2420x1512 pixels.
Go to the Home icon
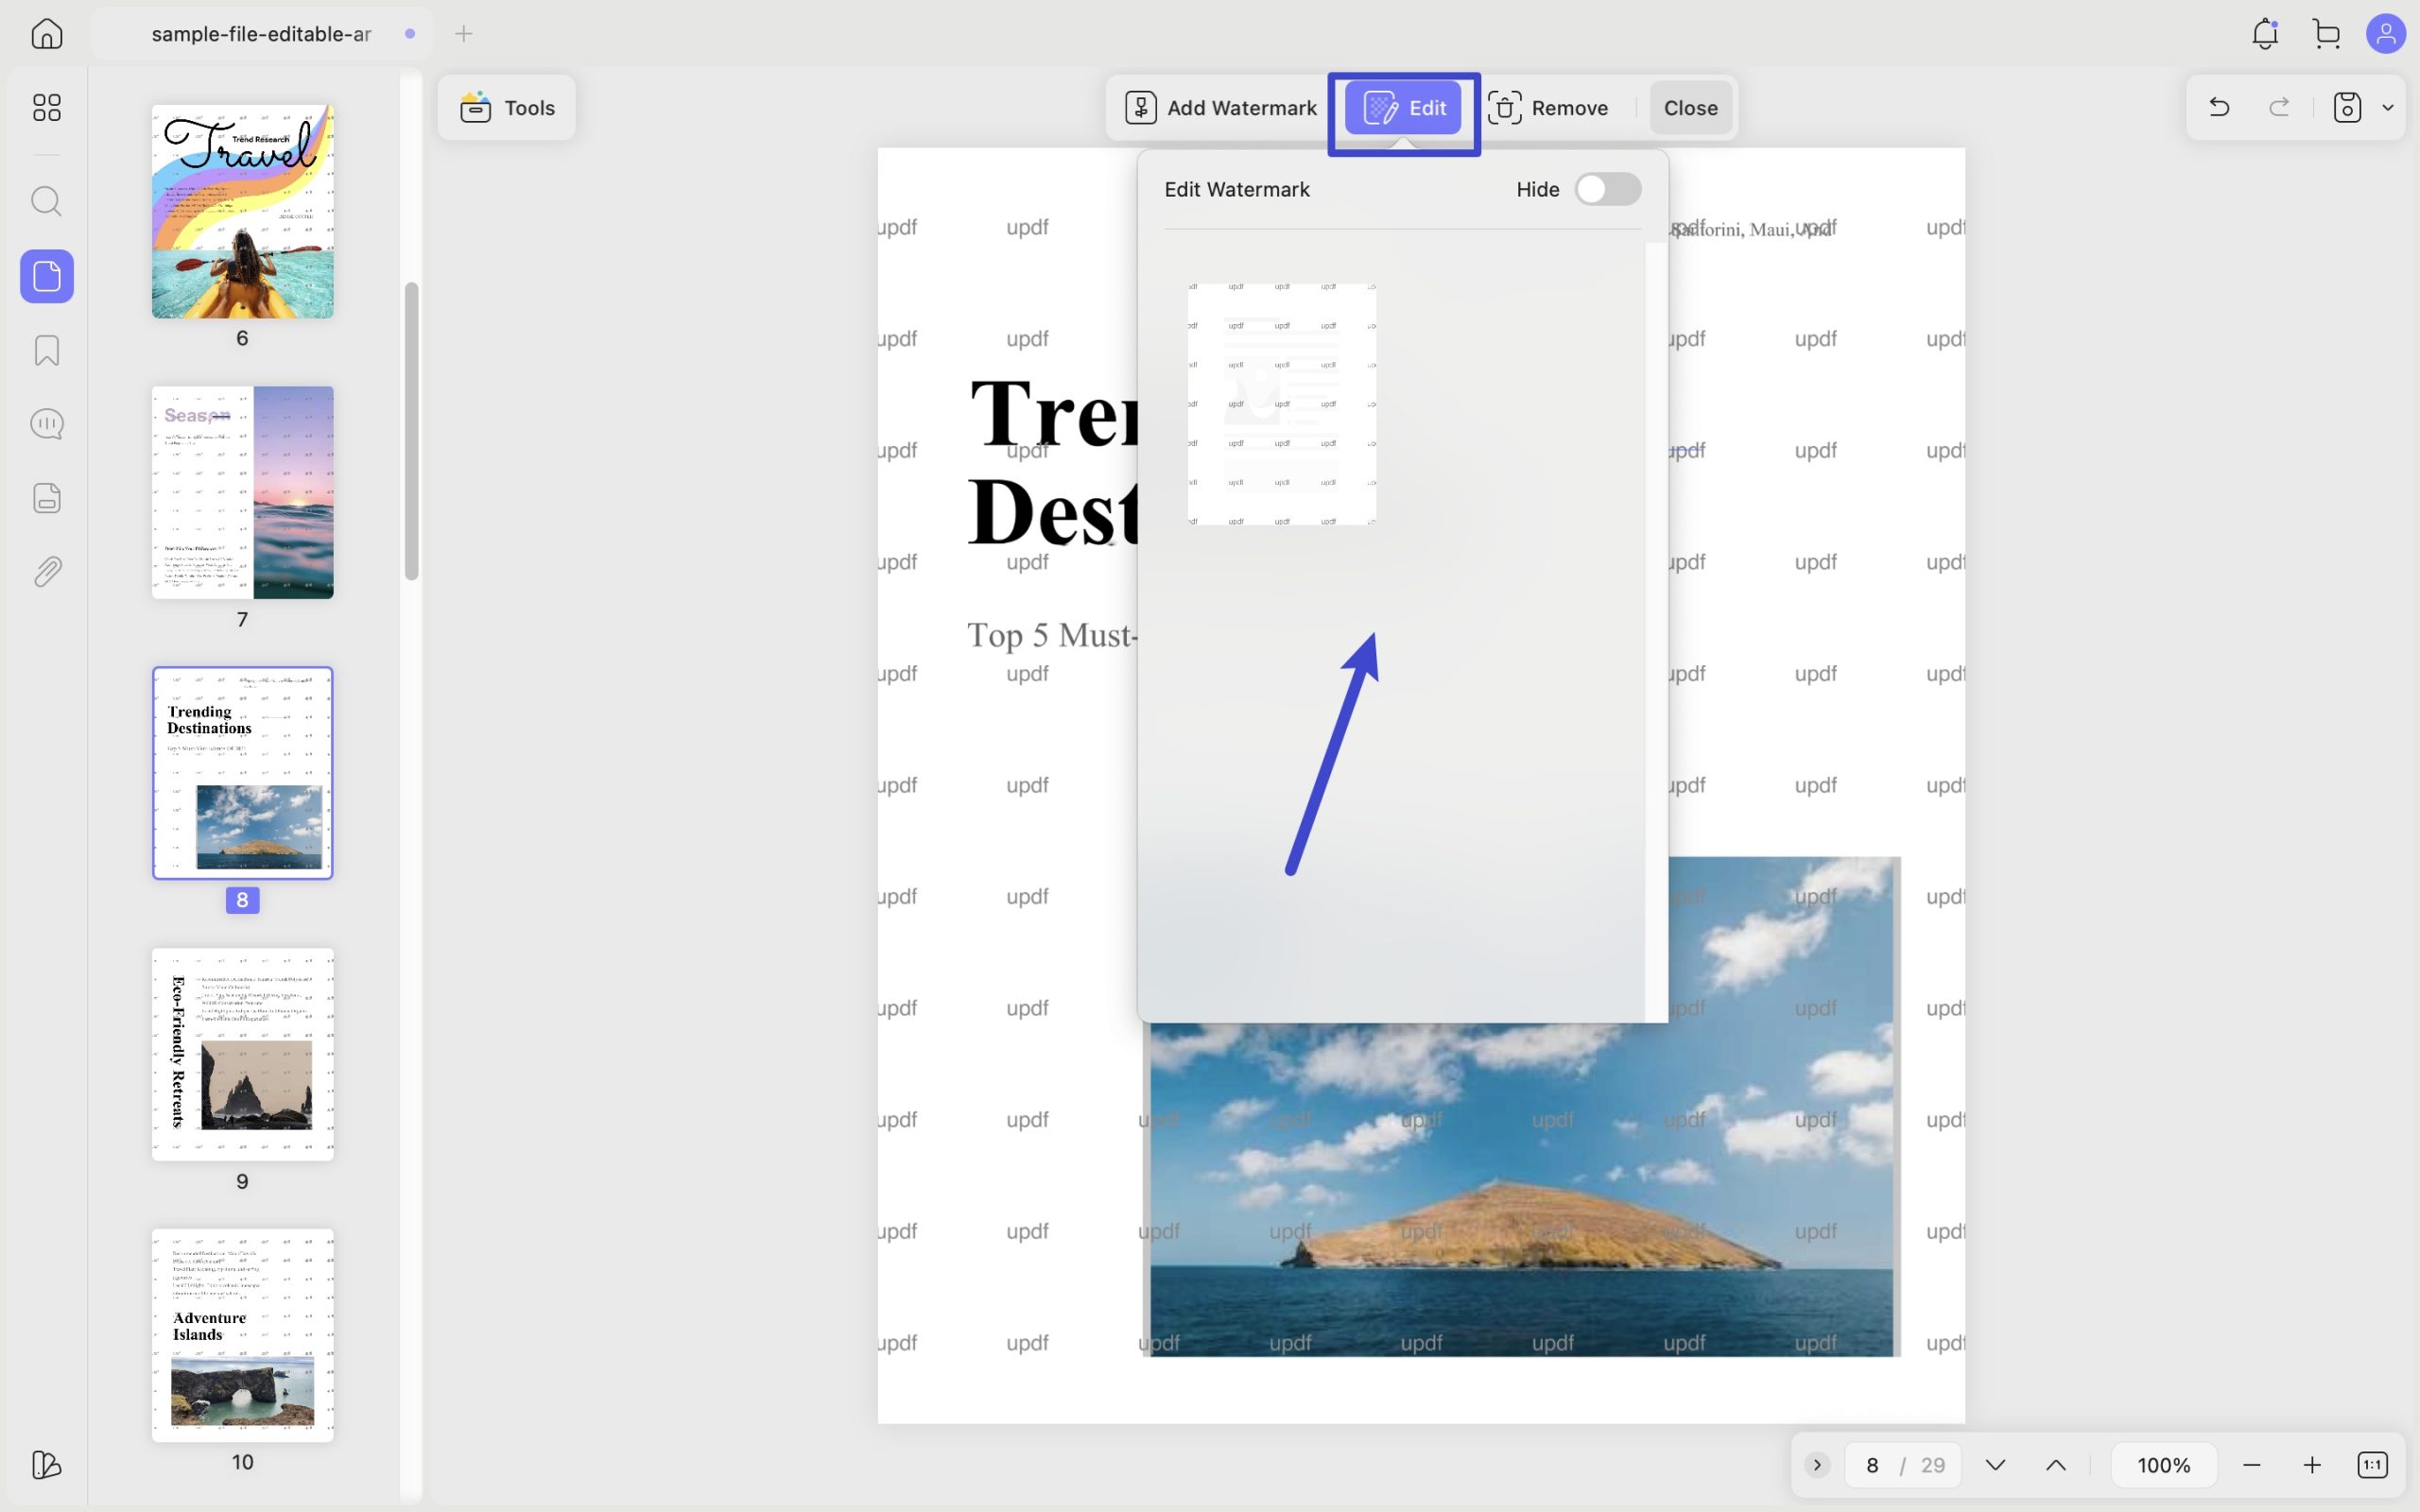(46, 33)
